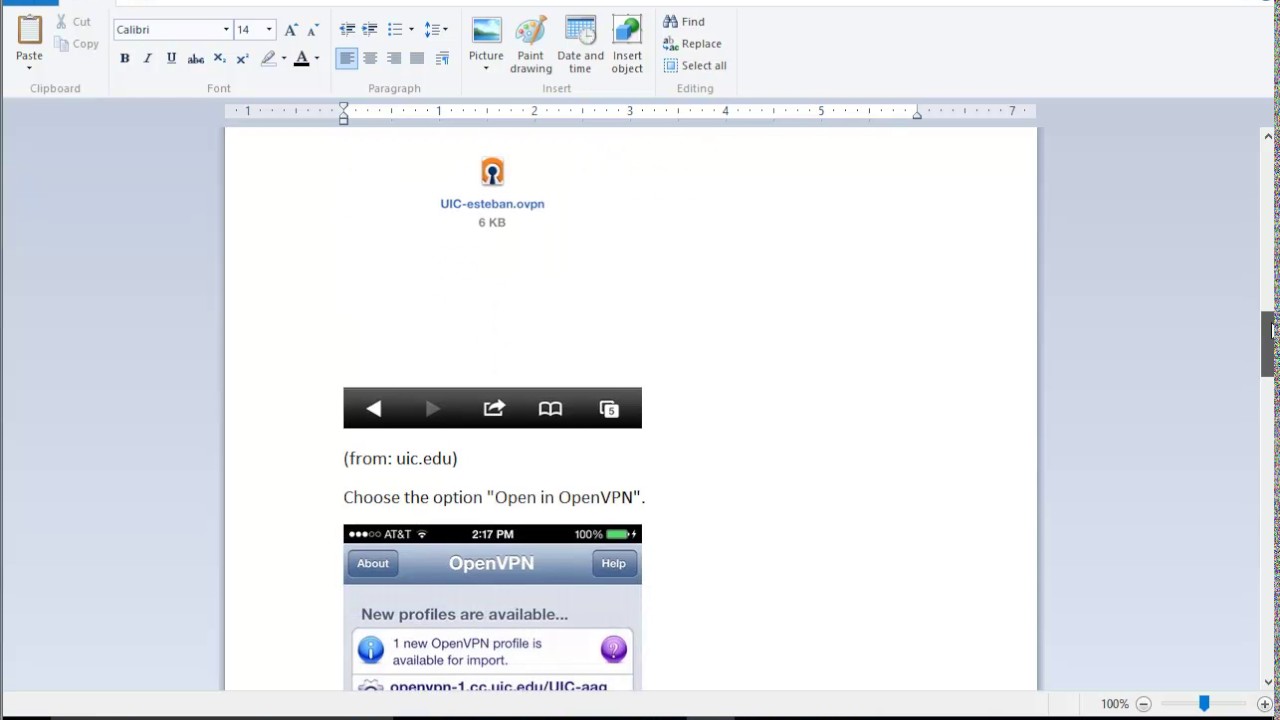Click the text "(from: uic.edu)"
1280x720 pixels.
pos(400,458)
